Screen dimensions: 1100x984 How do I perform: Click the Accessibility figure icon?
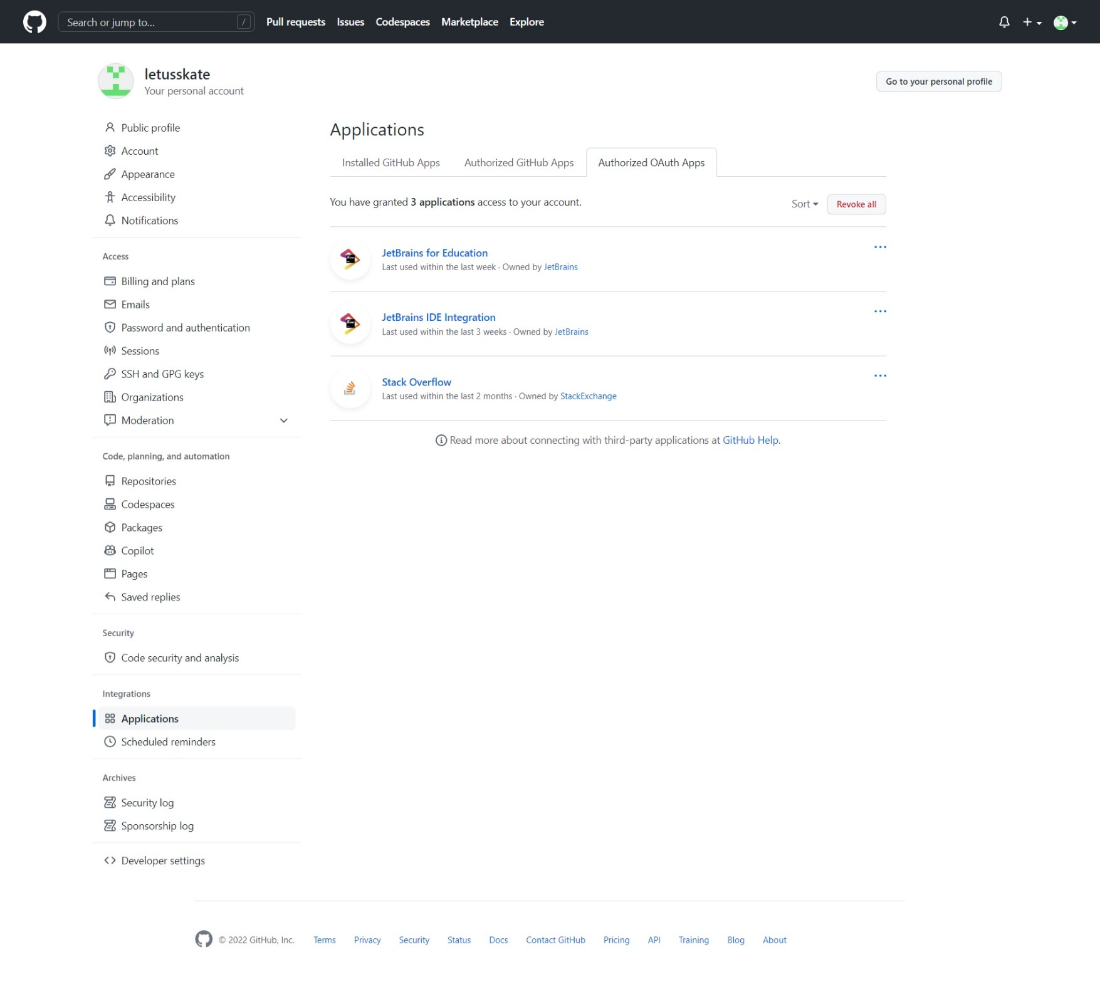click(109, 197)
